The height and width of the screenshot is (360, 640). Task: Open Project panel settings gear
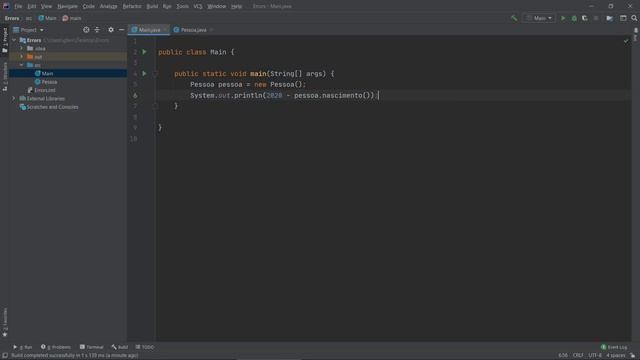[111, 30]
